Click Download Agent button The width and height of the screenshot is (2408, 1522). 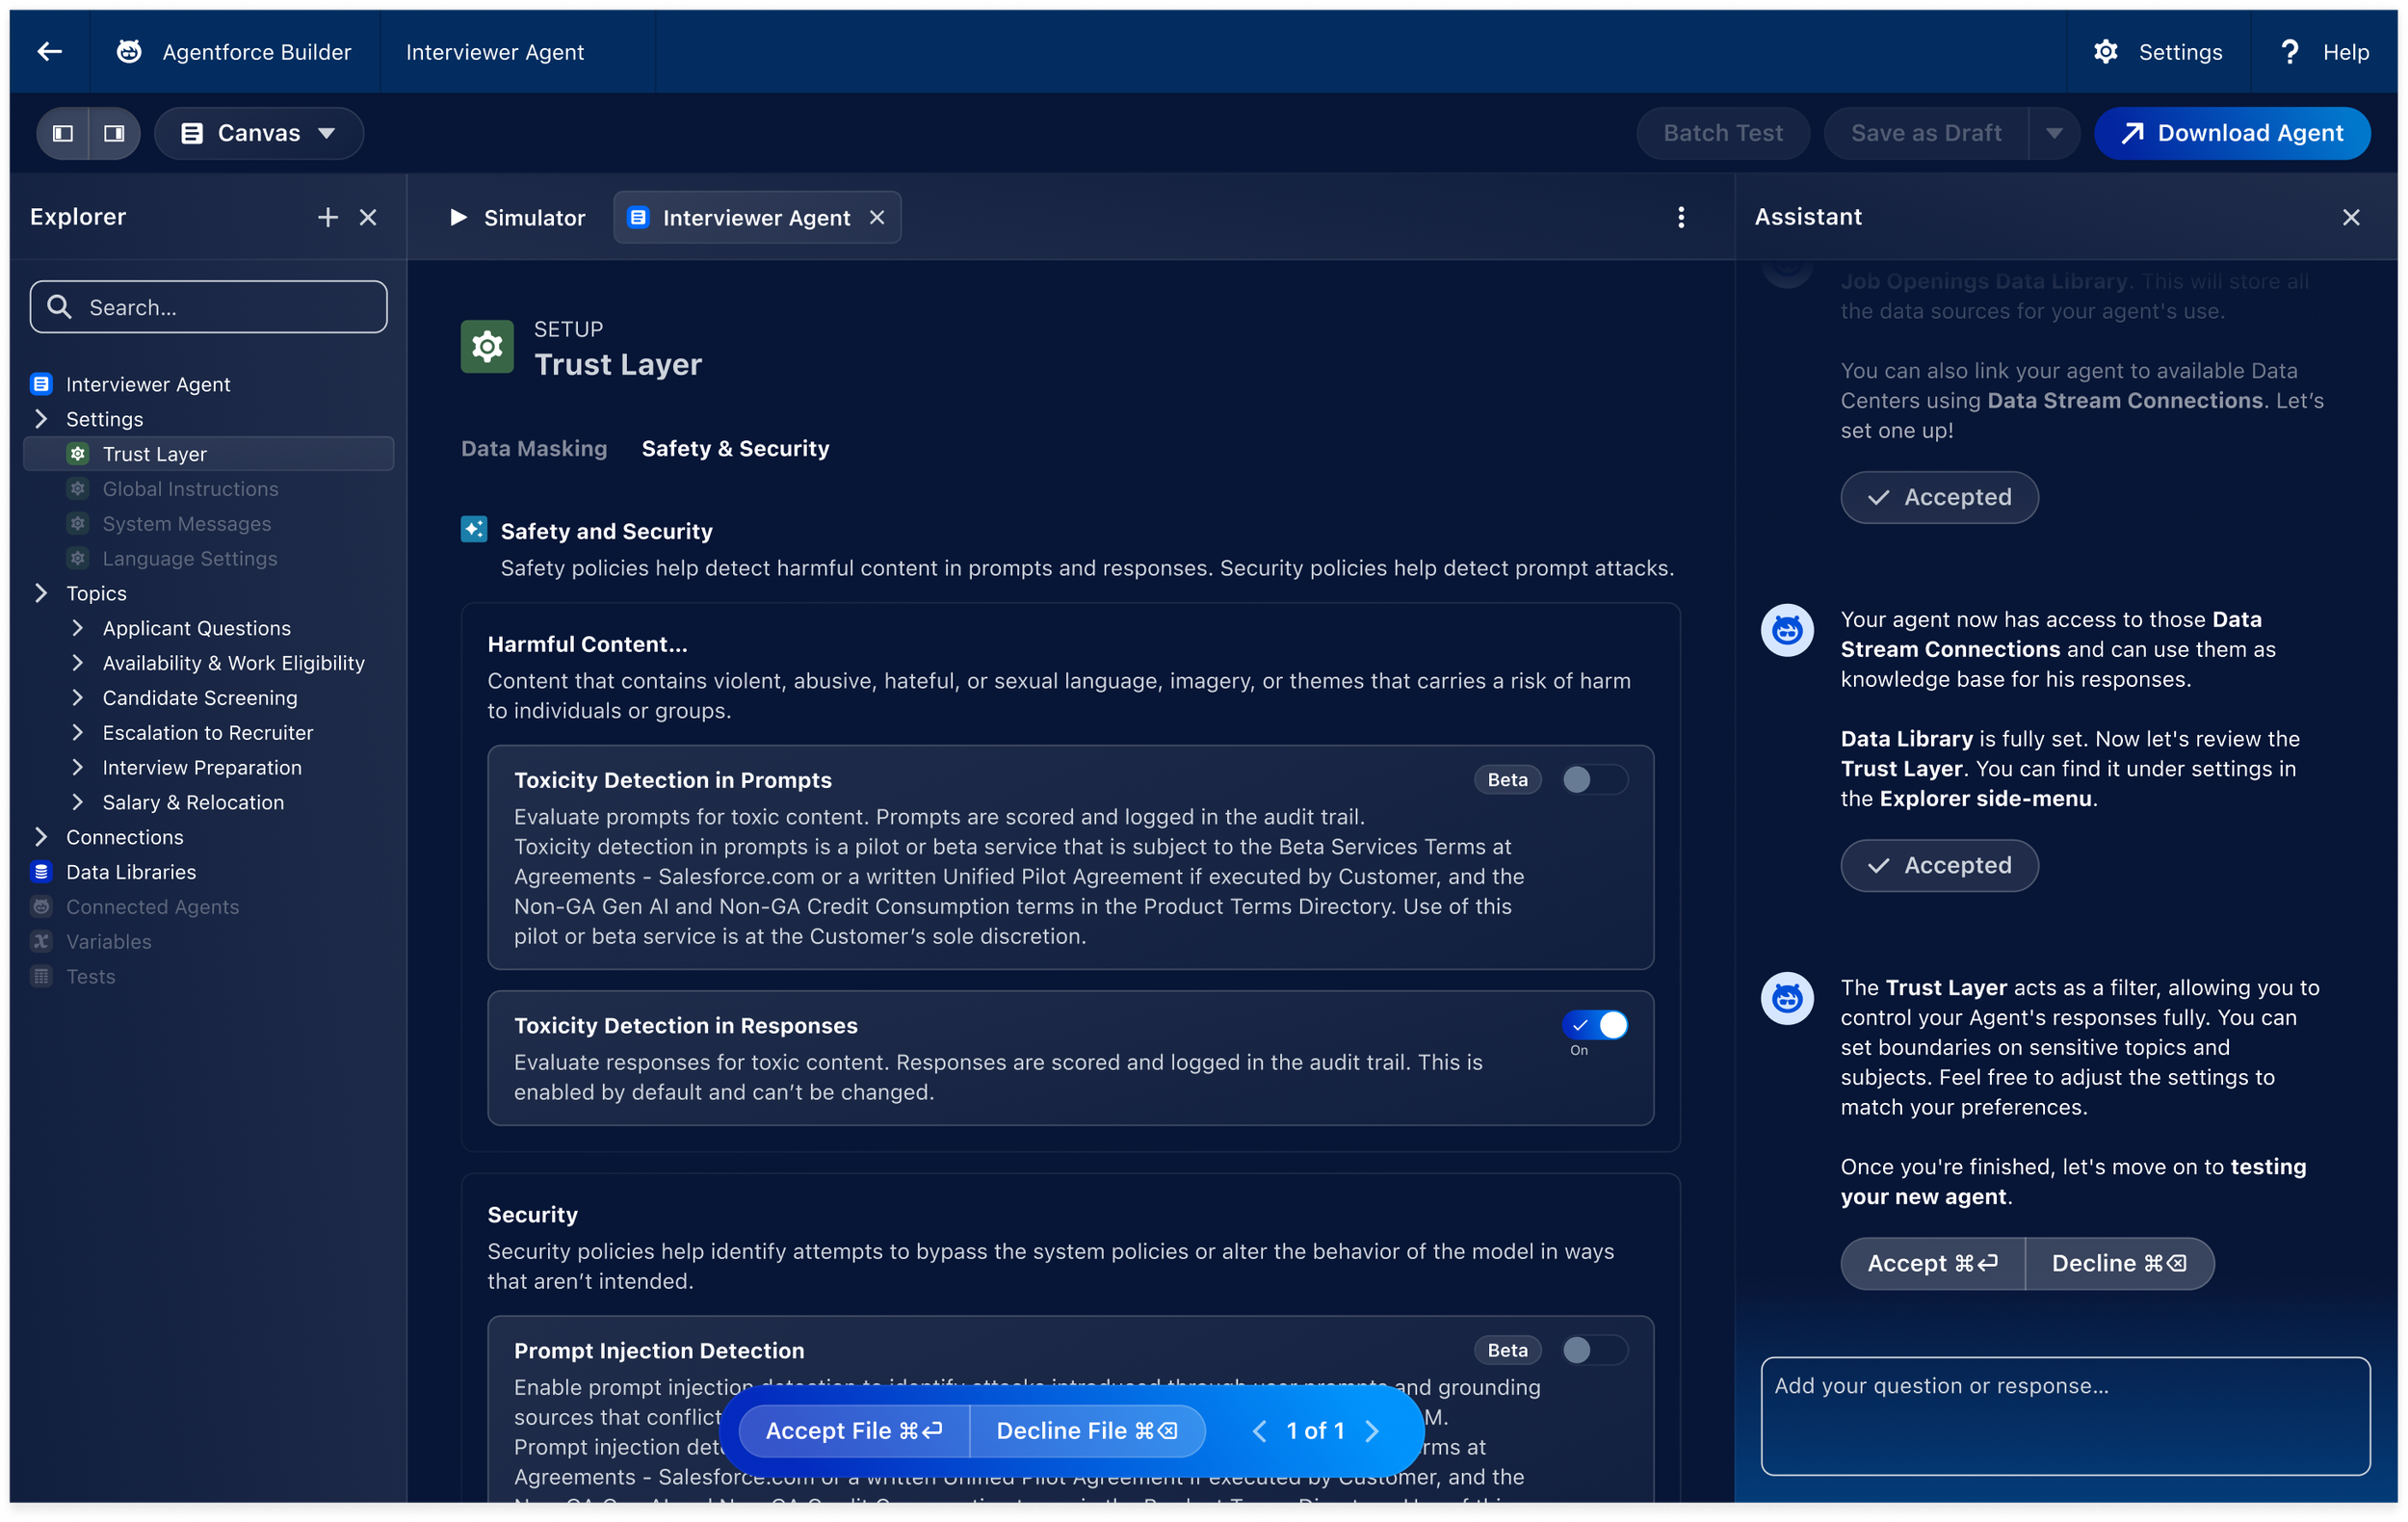[x=2231, y=133]
